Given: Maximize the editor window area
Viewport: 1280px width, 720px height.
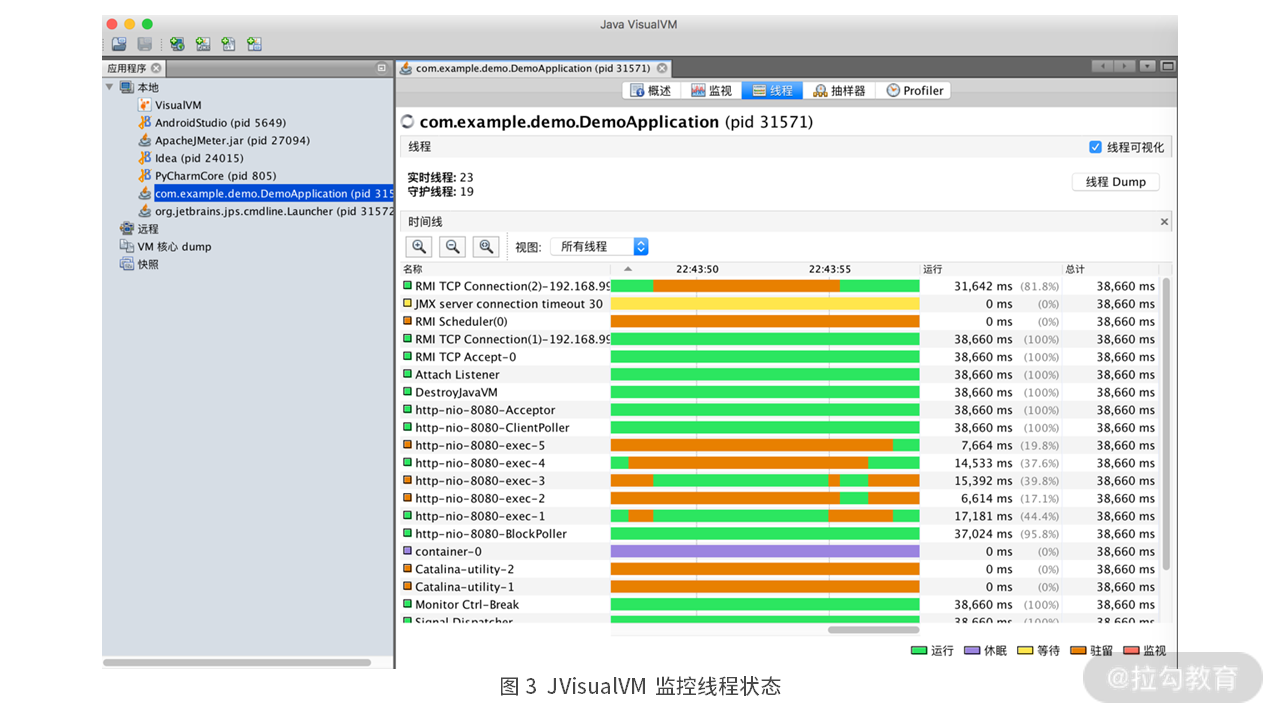Looking at the screenshot, I should pos(1168,67).
